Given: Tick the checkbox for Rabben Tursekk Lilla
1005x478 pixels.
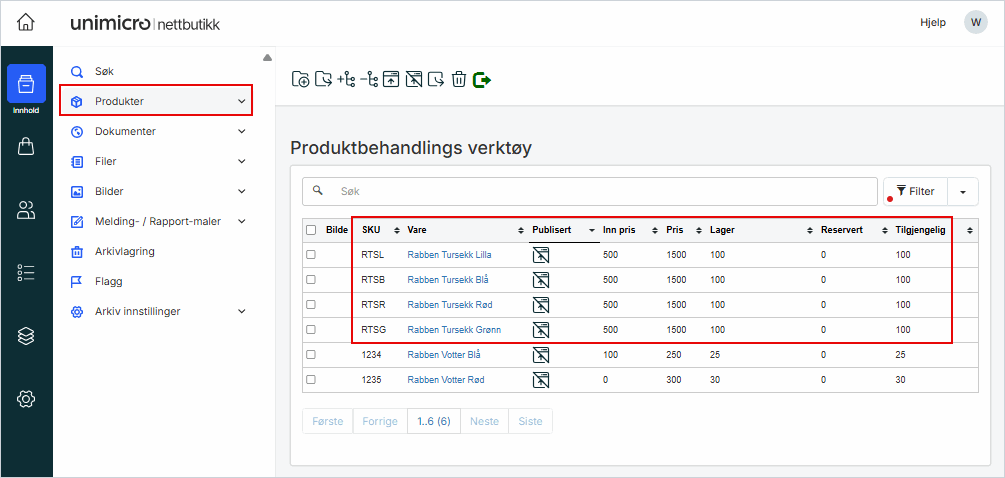Looking at the screenshot, I should [311, 255].
